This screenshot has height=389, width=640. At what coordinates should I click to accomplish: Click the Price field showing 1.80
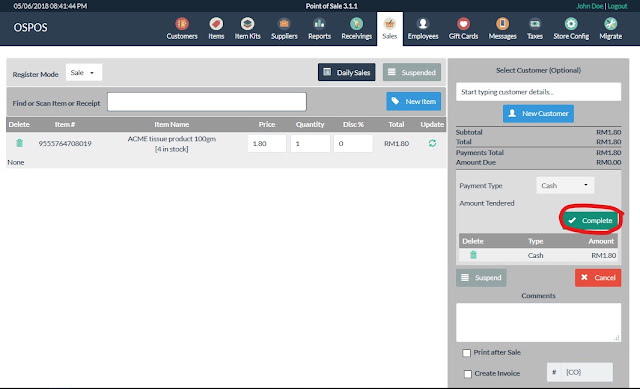coord(267,144)
